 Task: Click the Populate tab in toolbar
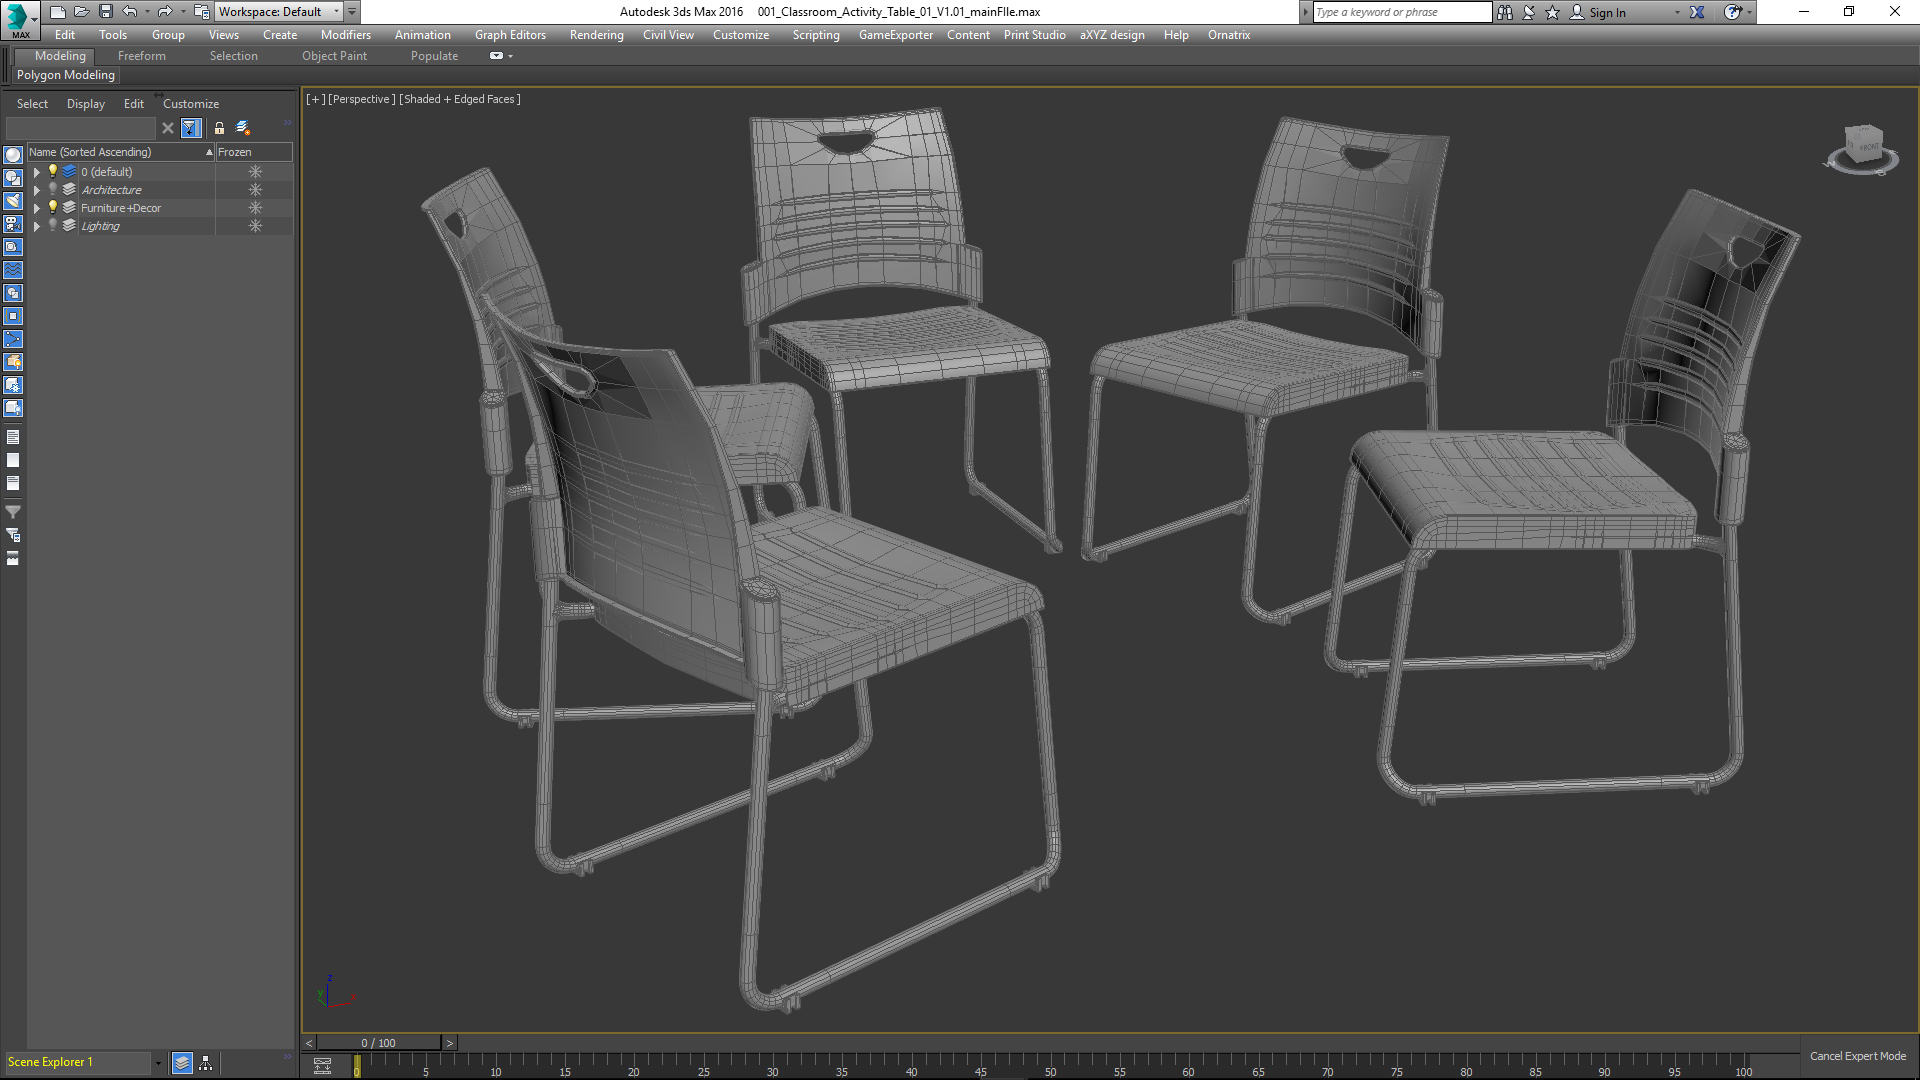click(x=434, y=55)
